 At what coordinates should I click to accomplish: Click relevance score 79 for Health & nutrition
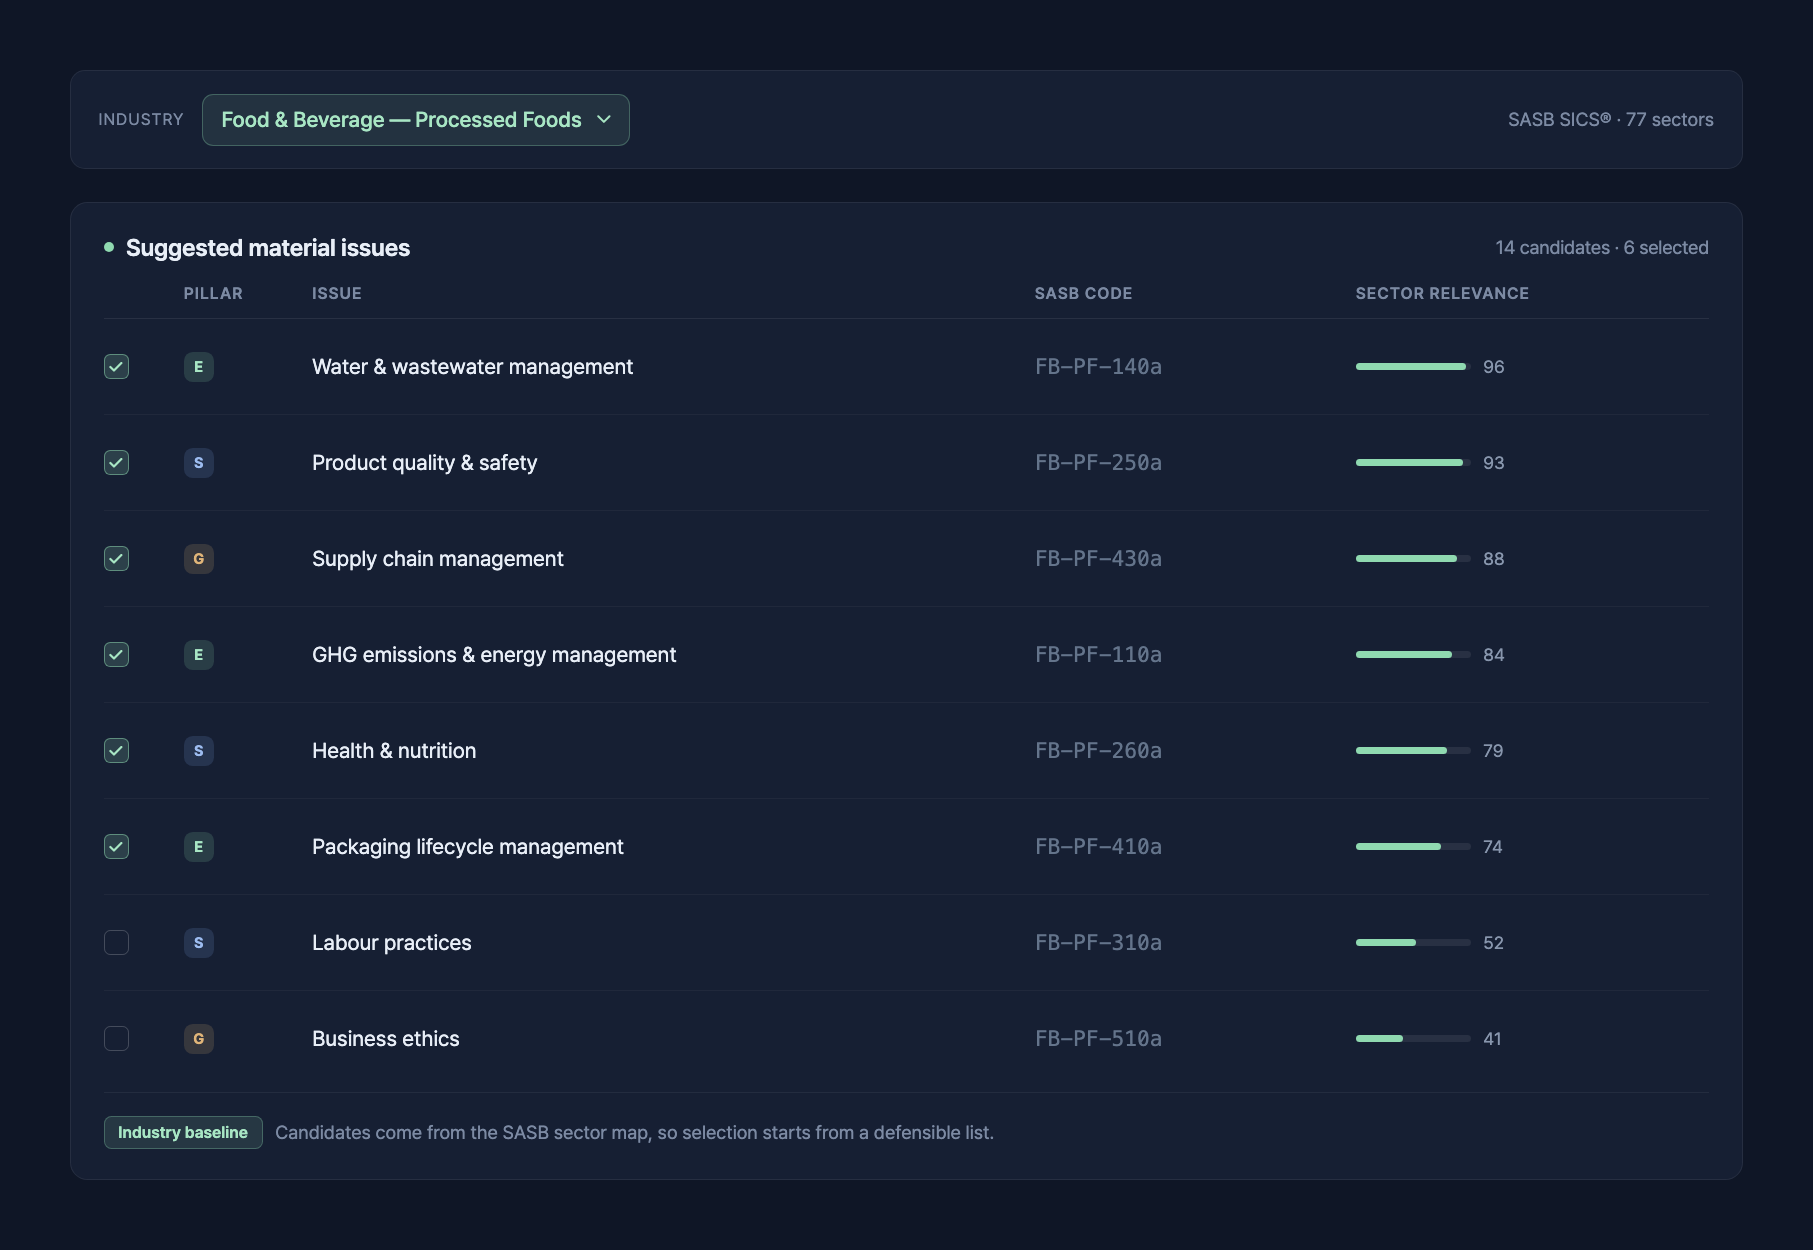coord(1493,751)
